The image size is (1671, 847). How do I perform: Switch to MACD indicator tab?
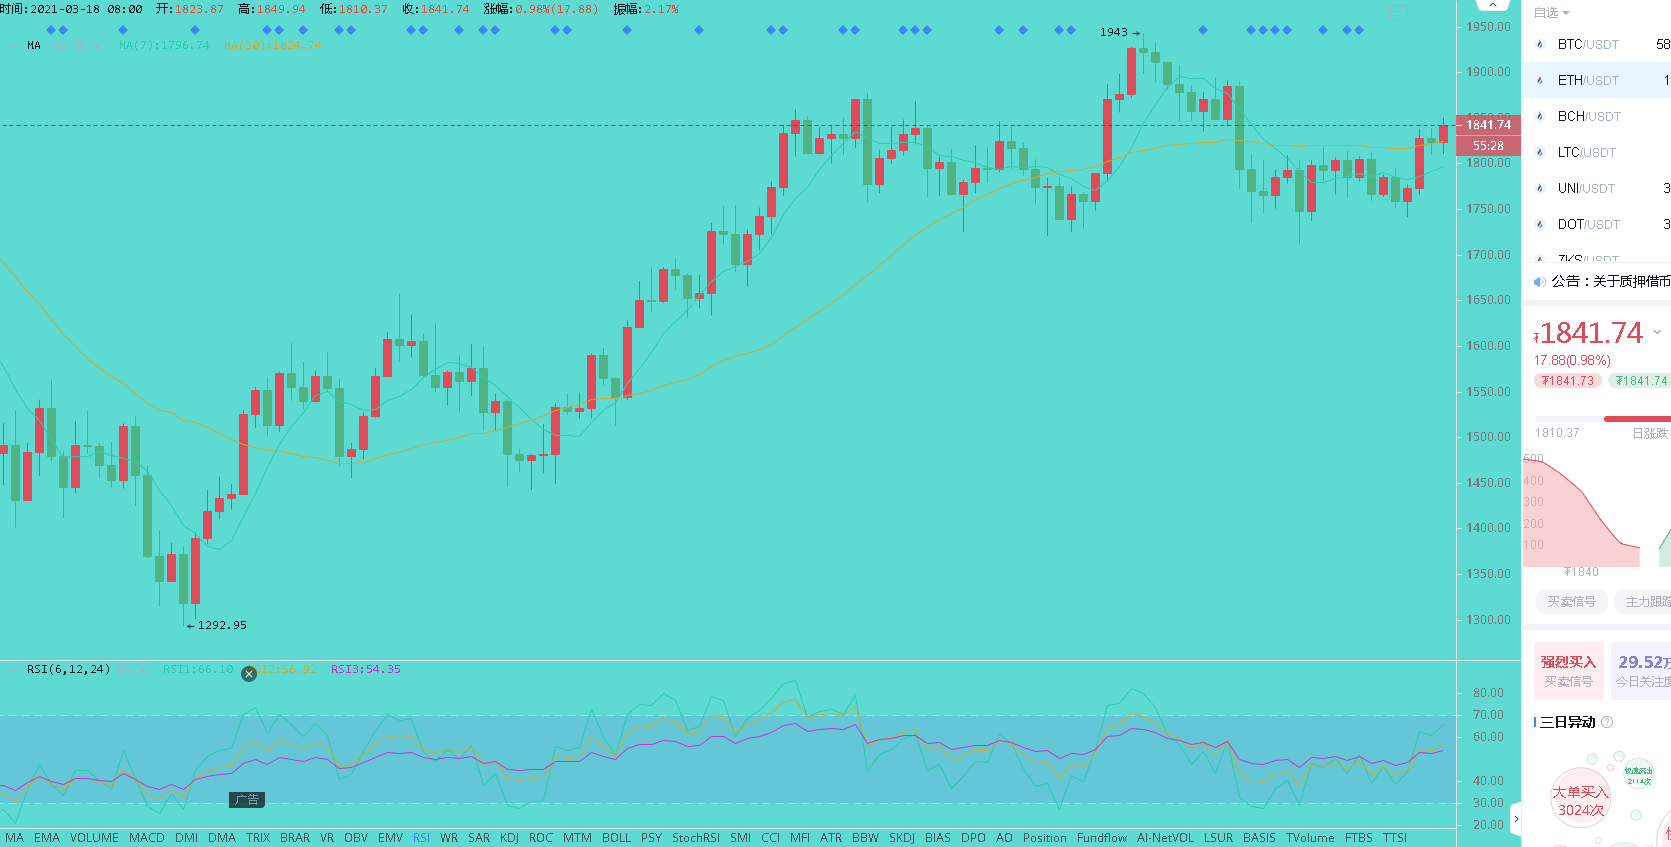pyautogui.click(x=147, y=838)
